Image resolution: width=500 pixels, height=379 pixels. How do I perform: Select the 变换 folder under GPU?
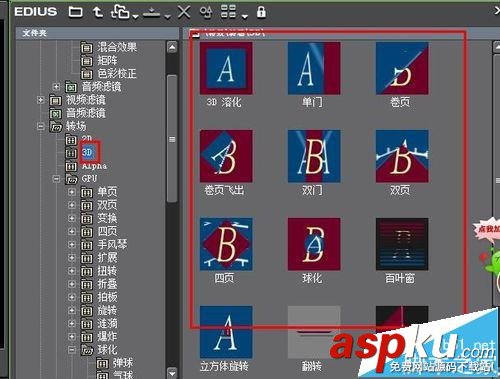99,218
